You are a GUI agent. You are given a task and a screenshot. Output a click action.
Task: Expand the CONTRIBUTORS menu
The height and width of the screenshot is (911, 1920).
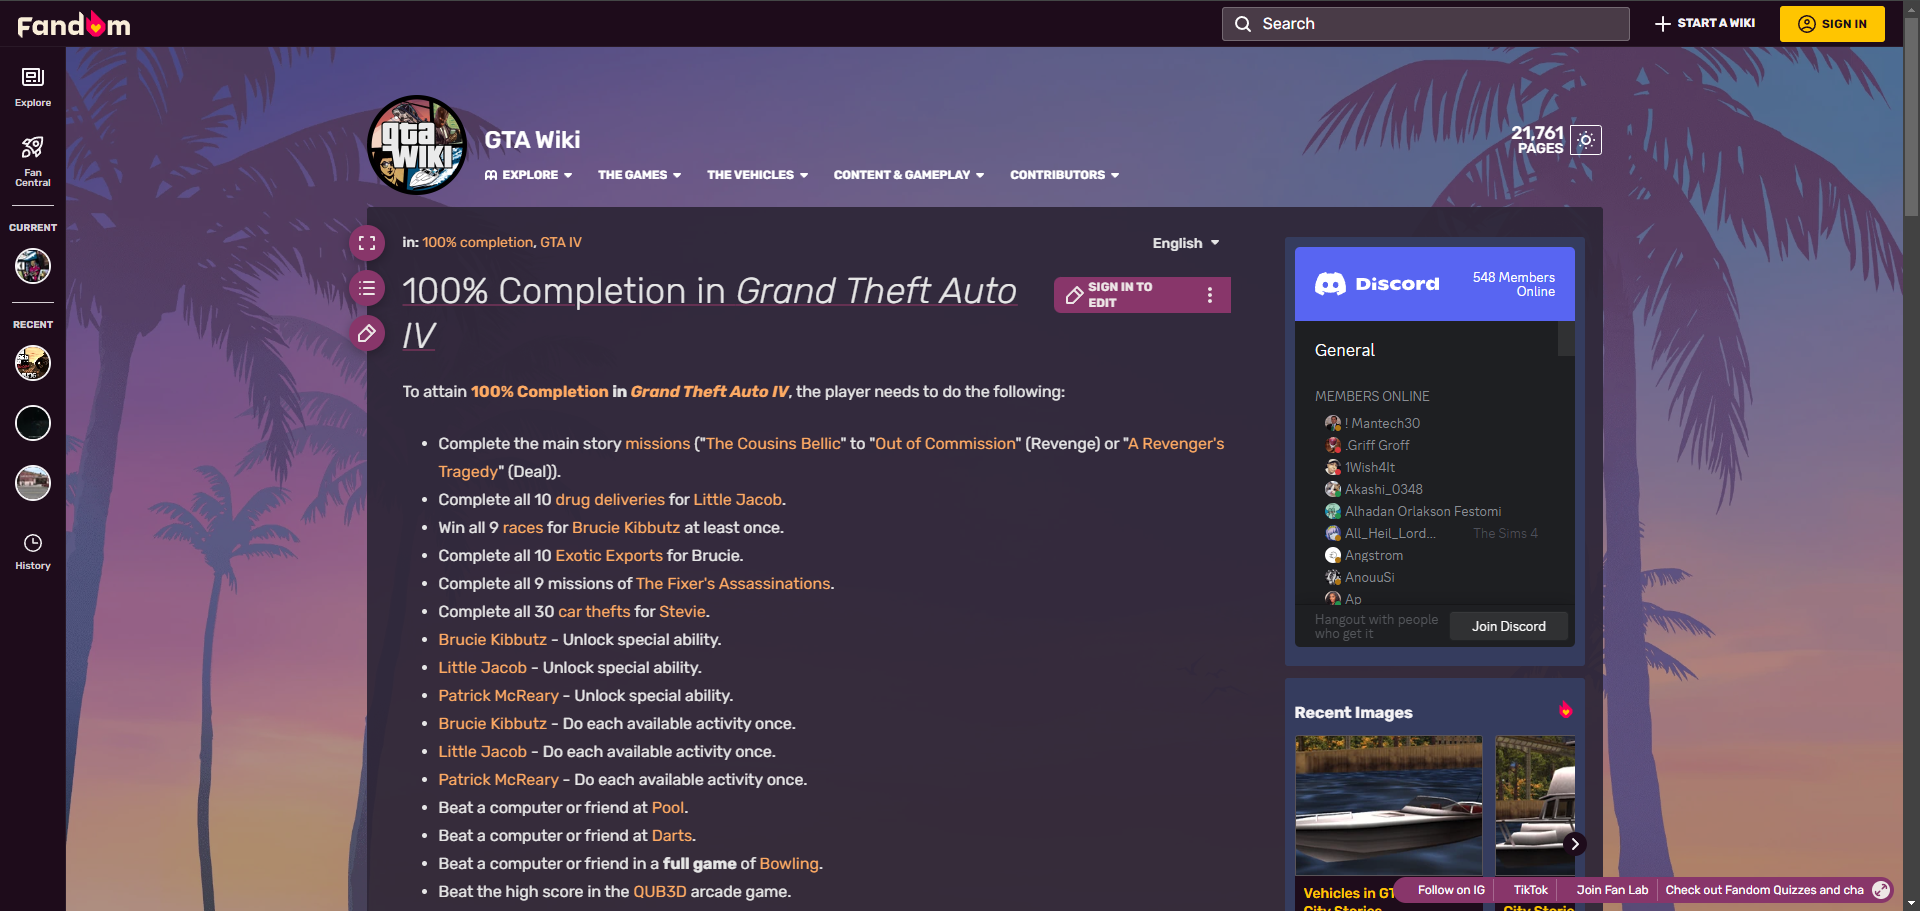[x=1065, y=175]
